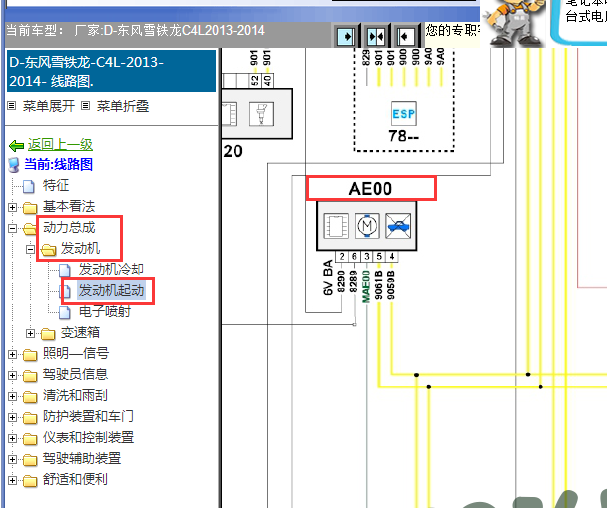Image resolution: width=607 pixels, height=508 pixels.
Task: Expand the 防护装置和车门 folder
Action: (x=12, y=417)
